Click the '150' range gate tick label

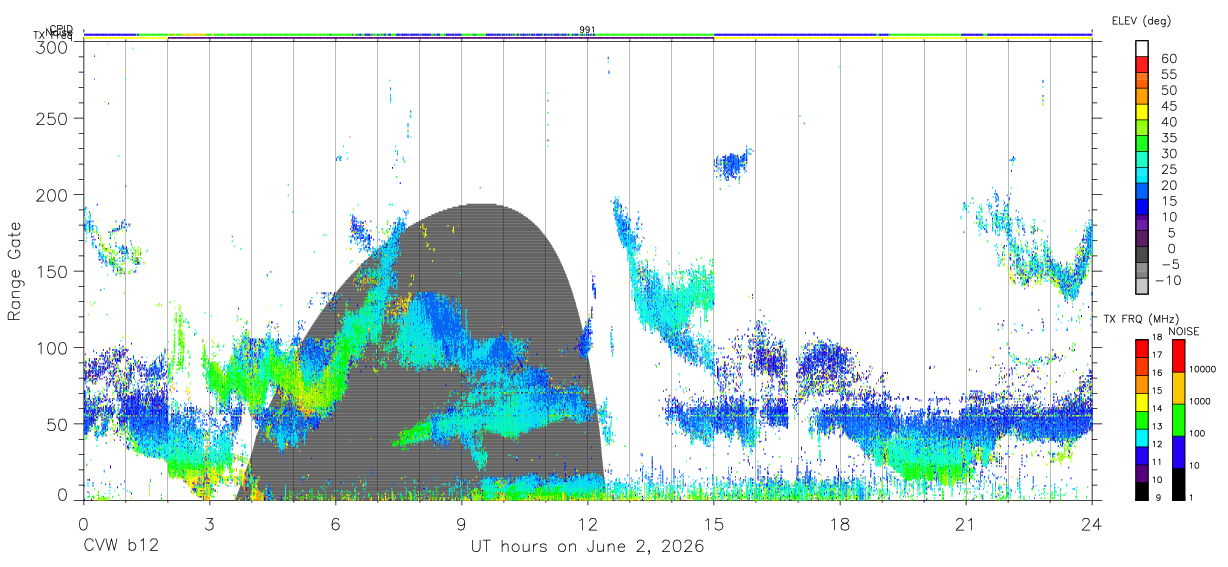pos(52,271)
